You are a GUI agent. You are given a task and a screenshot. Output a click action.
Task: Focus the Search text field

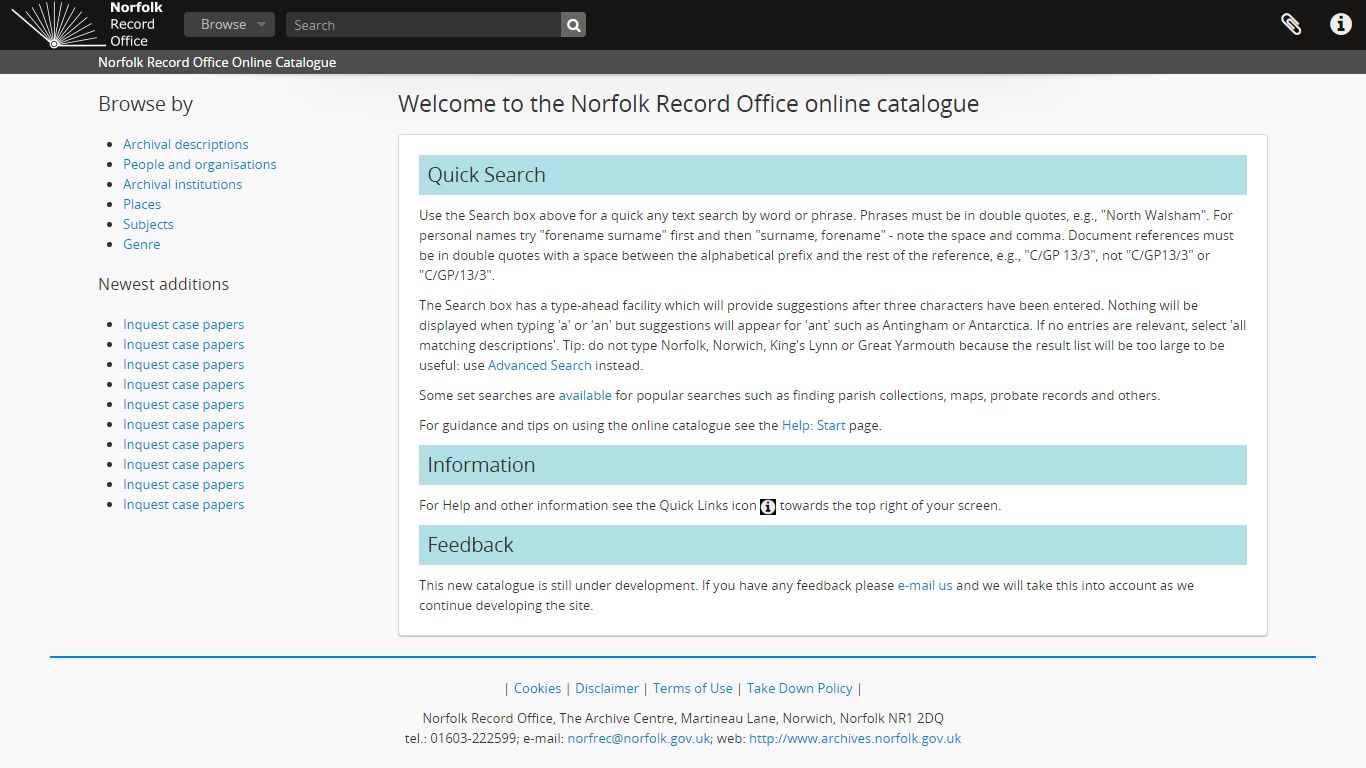point(423,25)
